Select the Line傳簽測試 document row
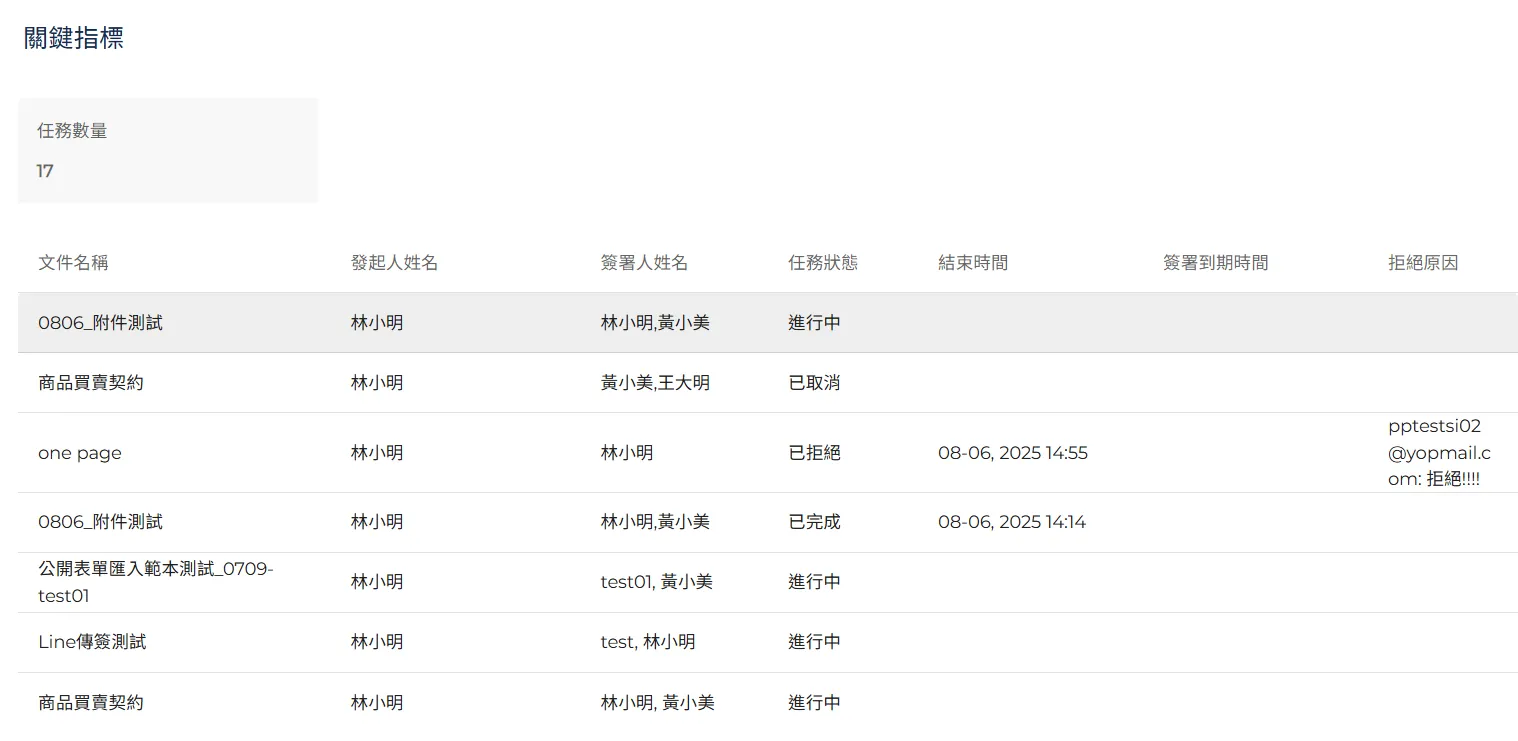 [x=92, y=642]
